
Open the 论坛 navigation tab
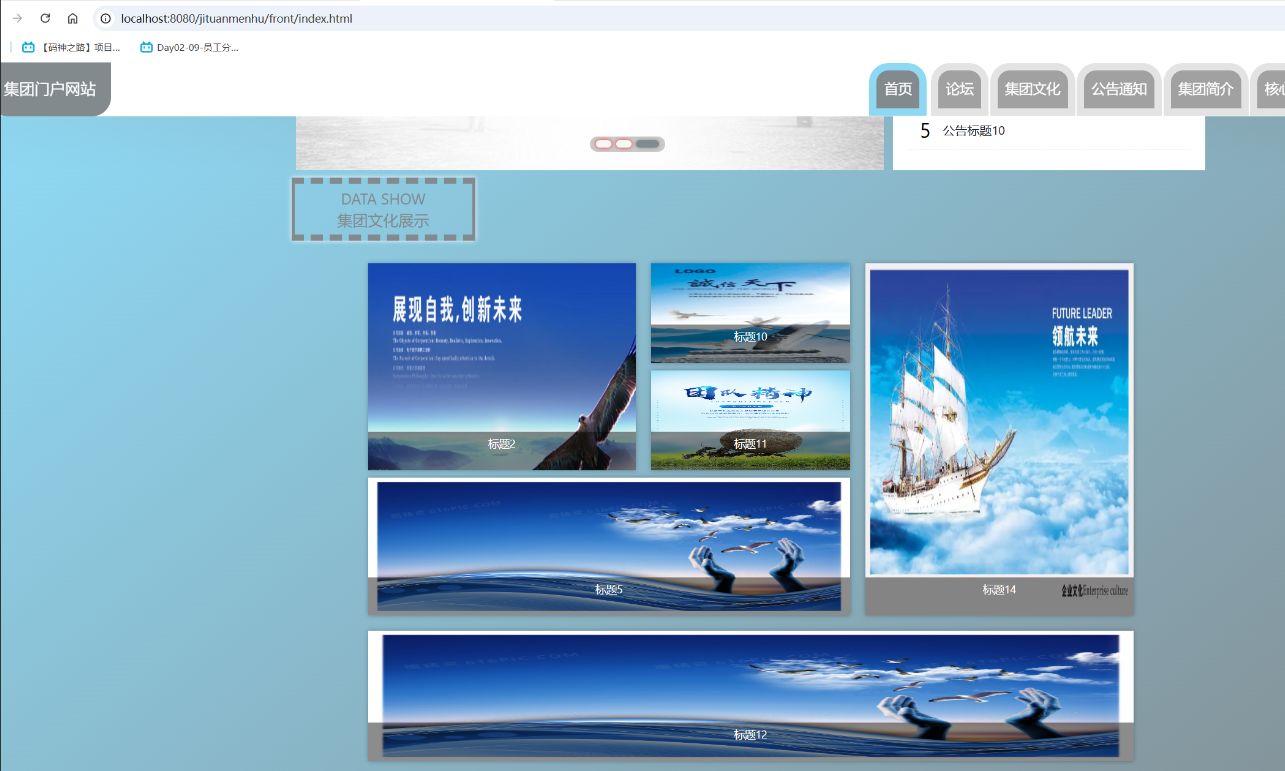click(x=960, y=89)
